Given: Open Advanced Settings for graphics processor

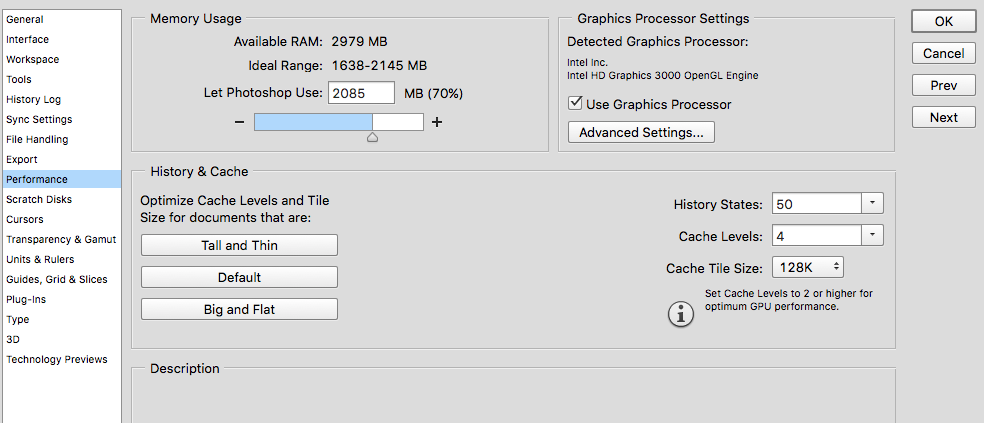Looking at the screenshot, I should pyautogui.click(x=641, y=132).
